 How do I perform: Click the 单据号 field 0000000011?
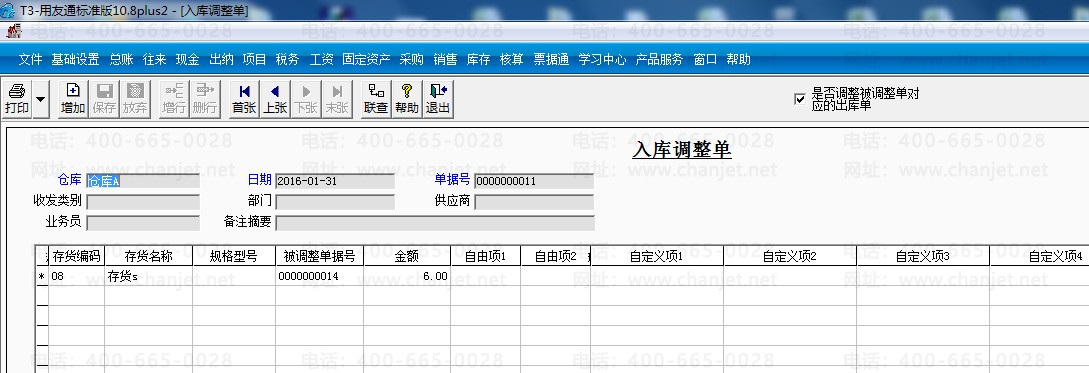[534, 181]
